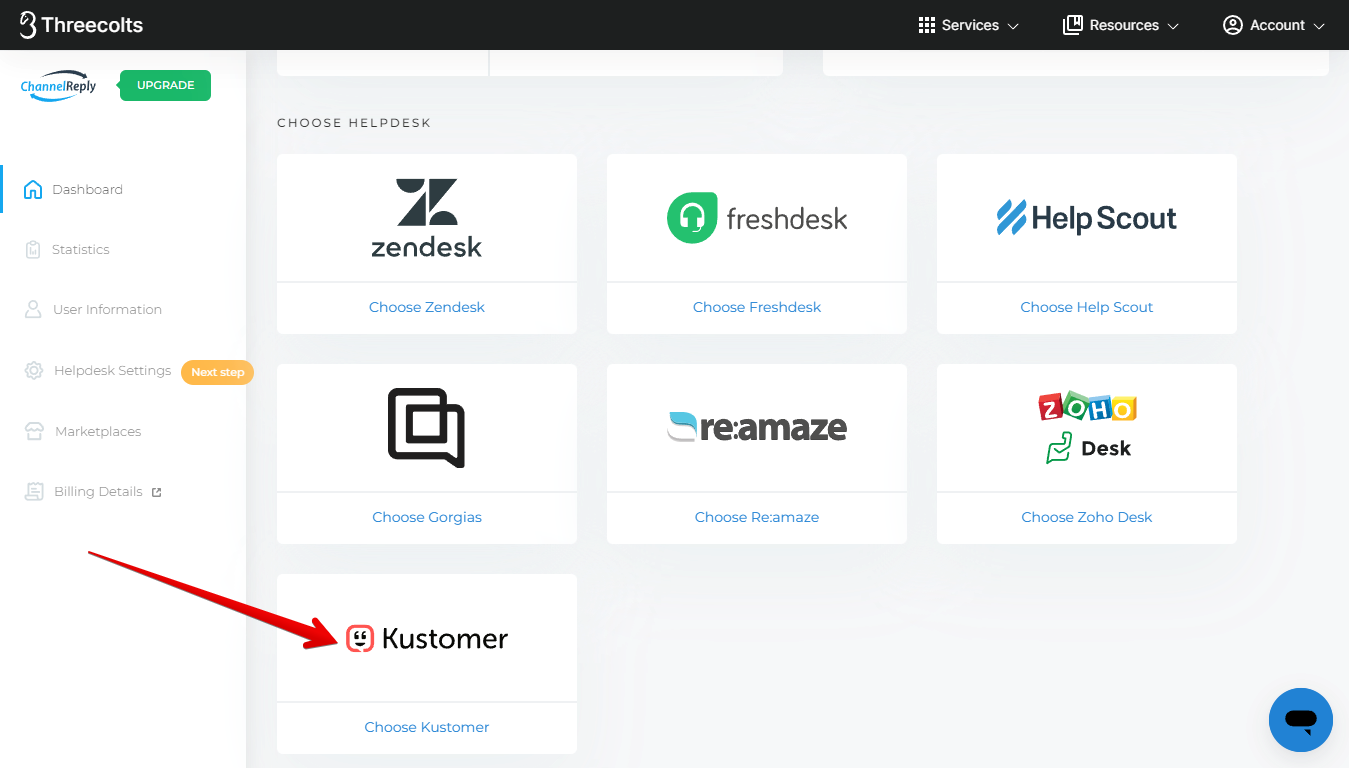Open Marketplaces in sidebar

click(x=98, y=432)
